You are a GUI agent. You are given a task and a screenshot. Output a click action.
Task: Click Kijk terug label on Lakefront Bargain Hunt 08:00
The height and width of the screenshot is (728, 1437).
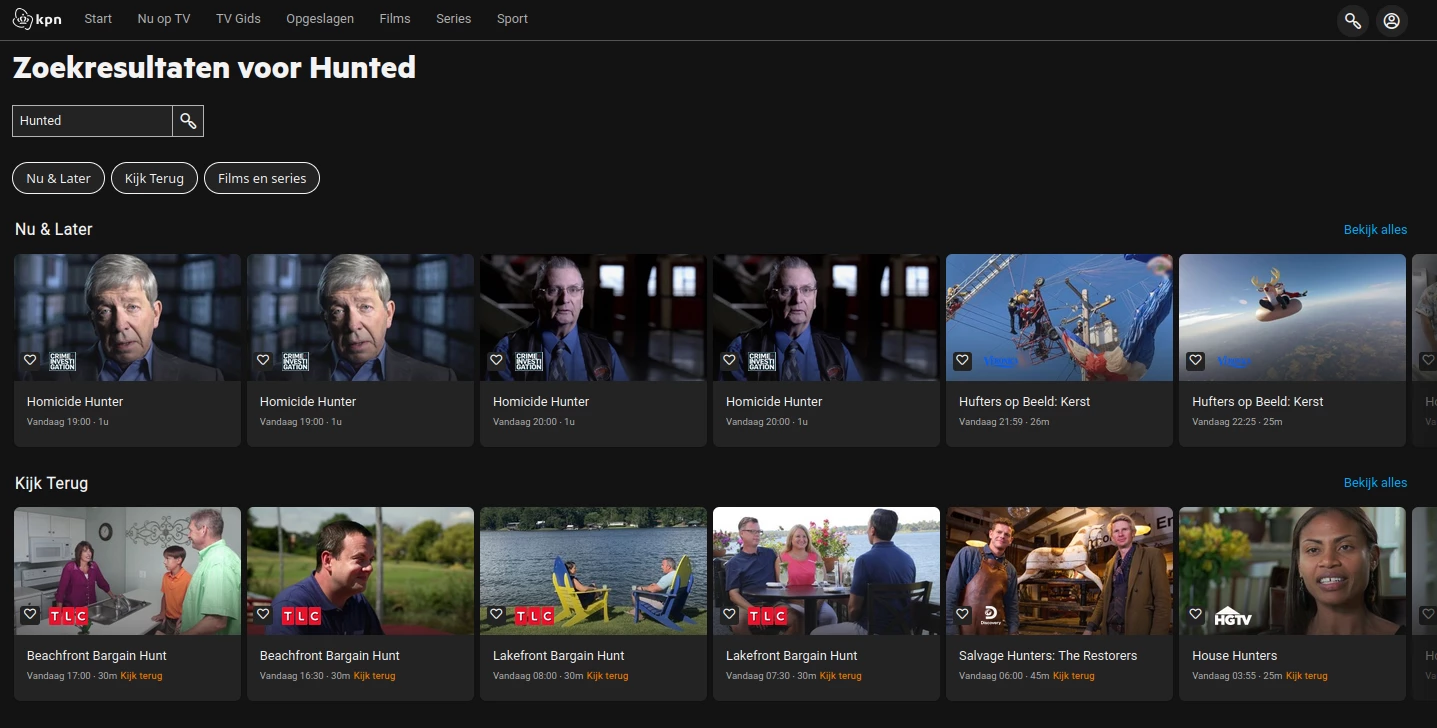click(607, 676)
